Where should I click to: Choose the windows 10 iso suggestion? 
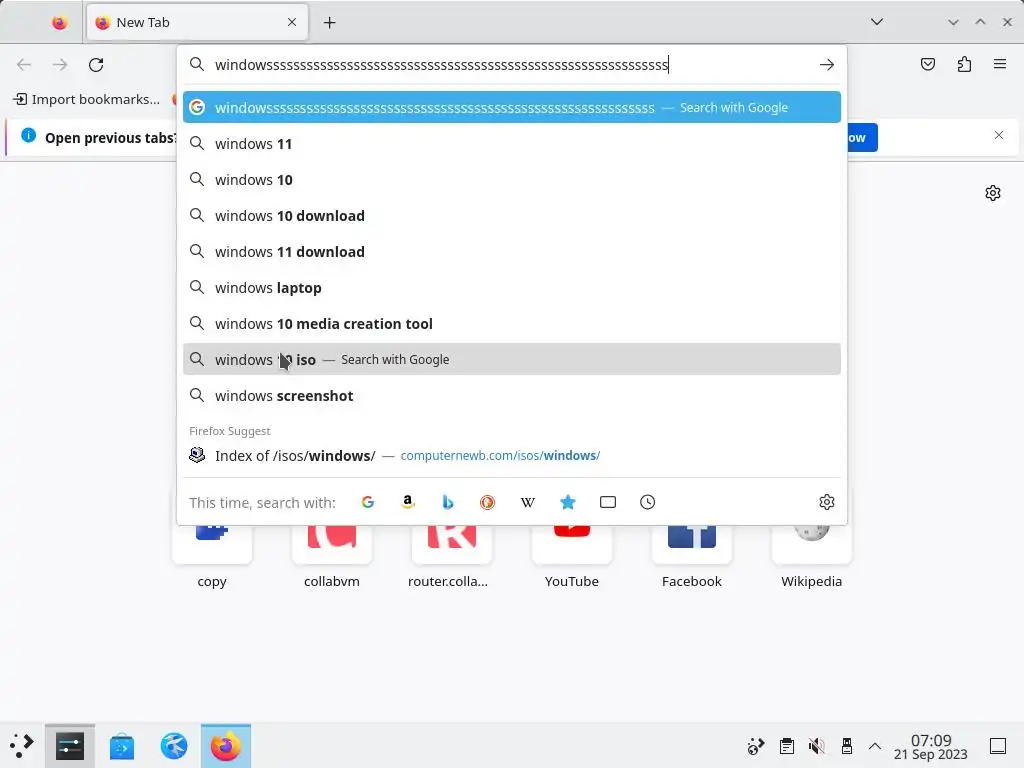tap(511, 359)
